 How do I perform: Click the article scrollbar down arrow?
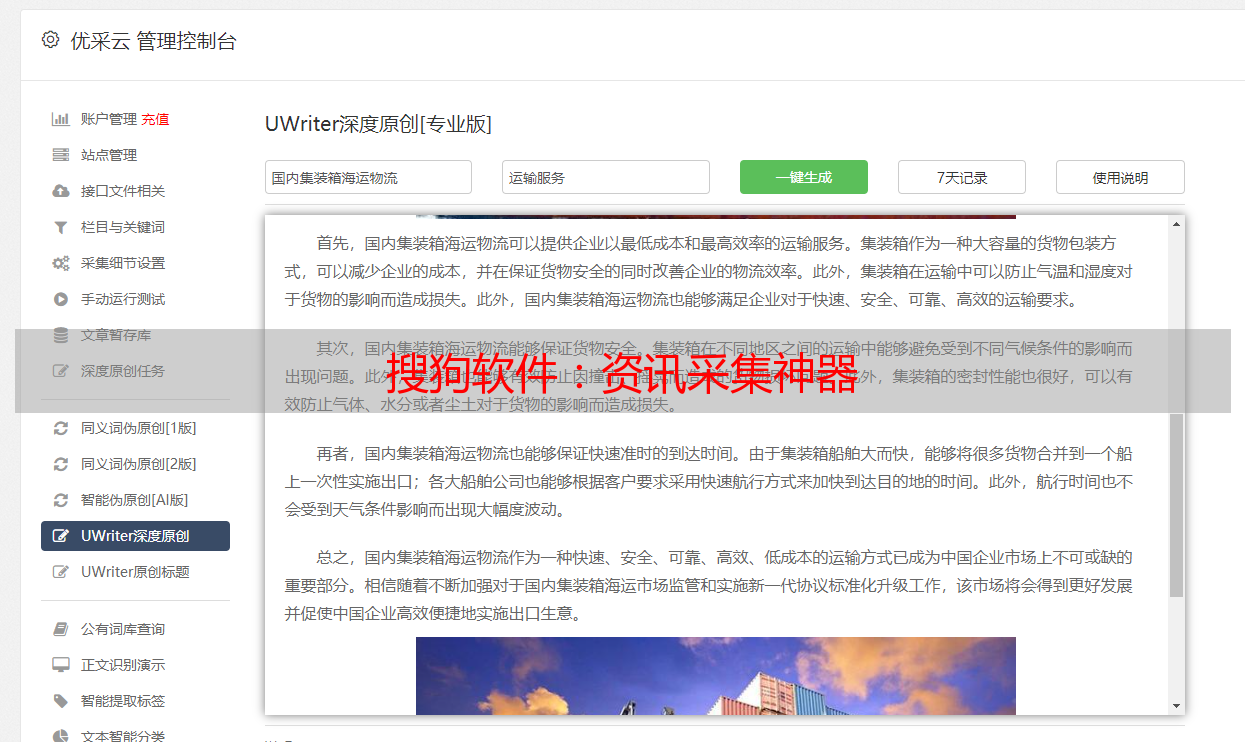point(1176,706)
